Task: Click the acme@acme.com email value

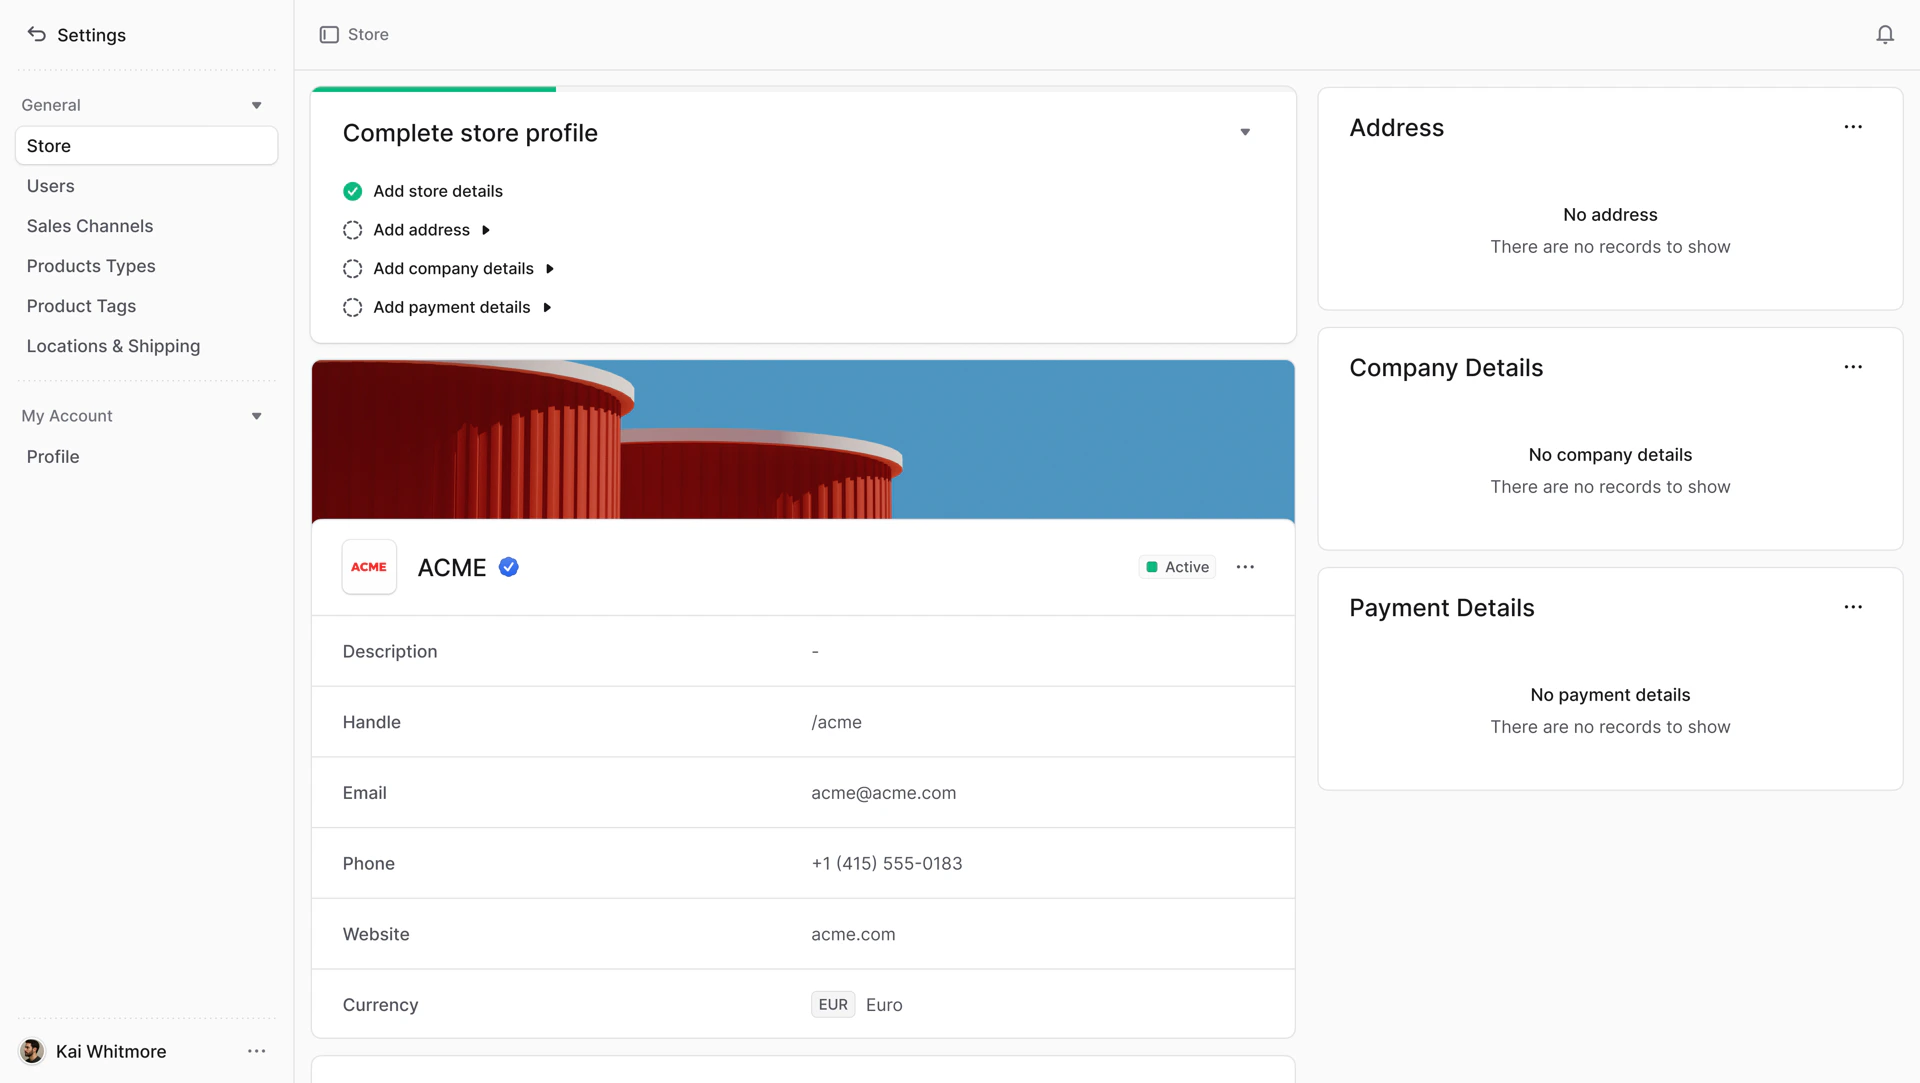Action: (x=884, y=793)
